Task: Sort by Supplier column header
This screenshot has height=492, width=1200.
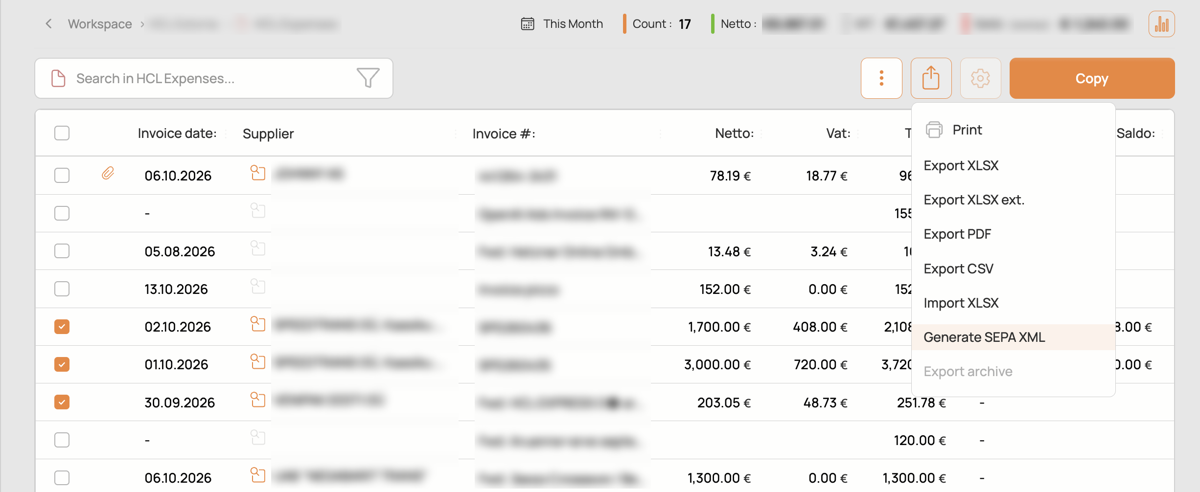Action: [268, 133]
